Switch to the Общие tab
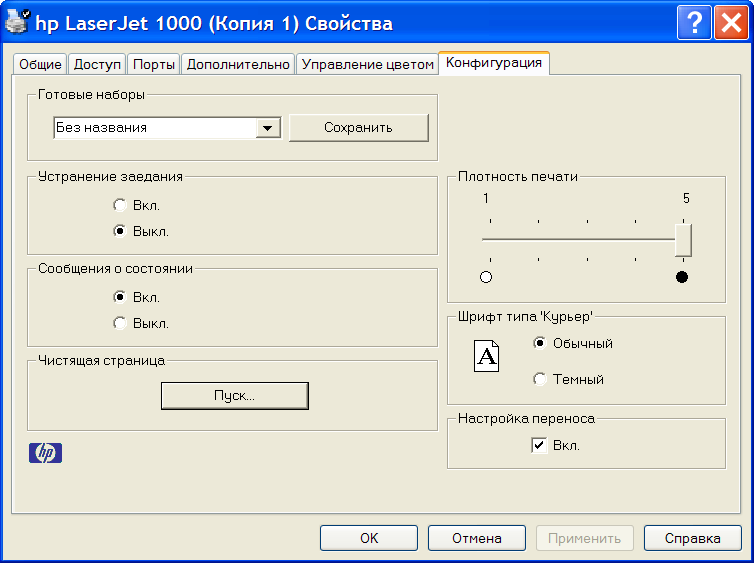Screen dimensions: 754x563 (x=40, y=64)
